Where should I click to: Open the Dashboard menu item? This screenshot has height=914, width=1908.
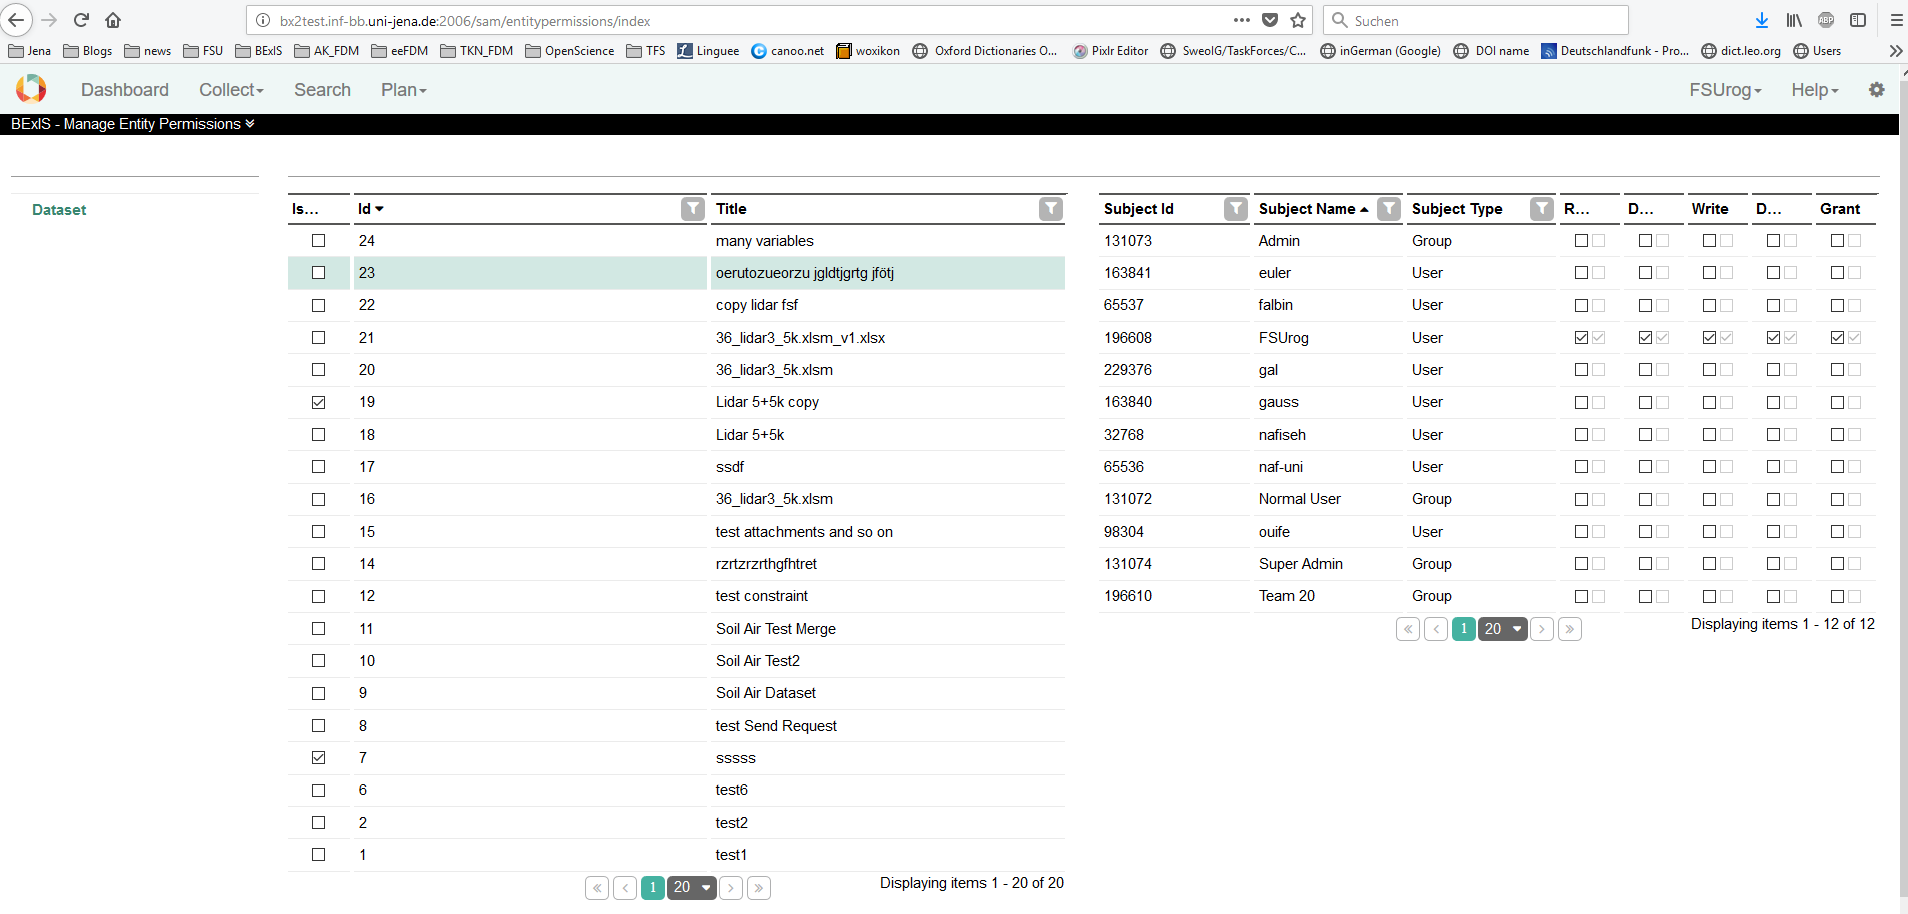point(125,90)
